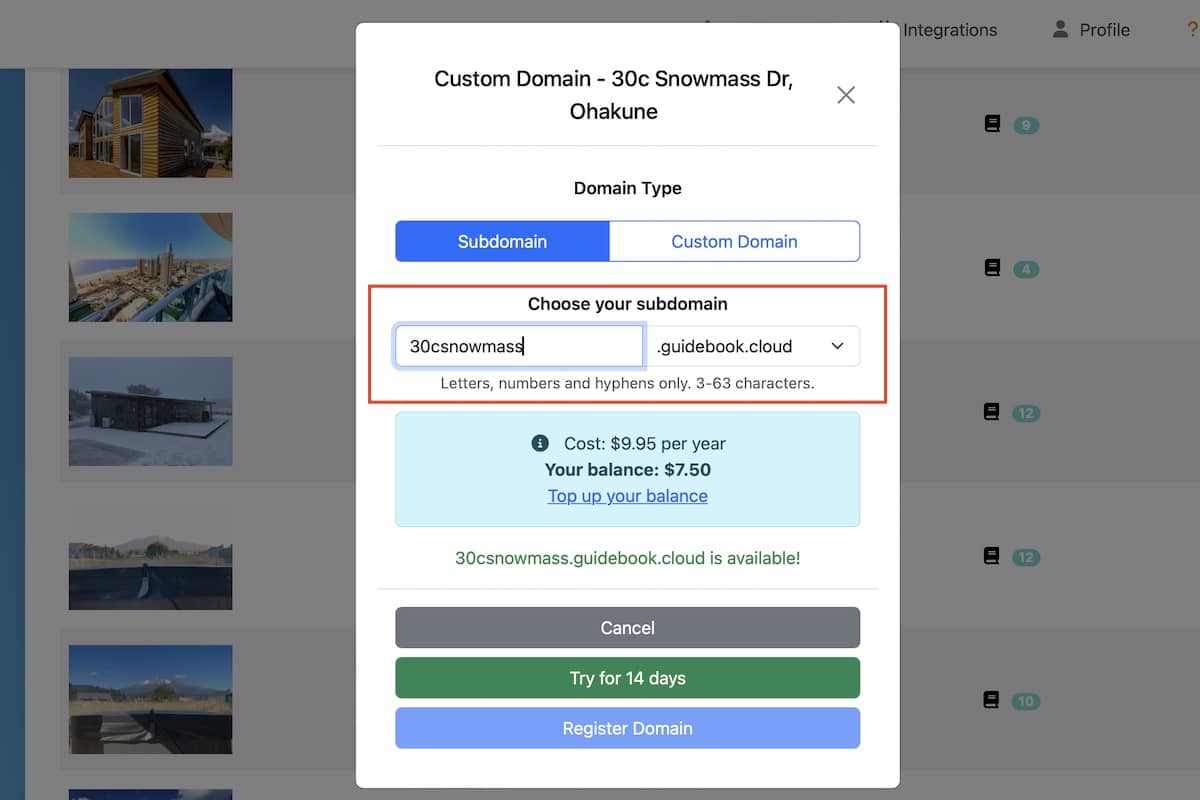
Task: Click the book icon in the snowy cabin row
Action: [x=992, y=412]
